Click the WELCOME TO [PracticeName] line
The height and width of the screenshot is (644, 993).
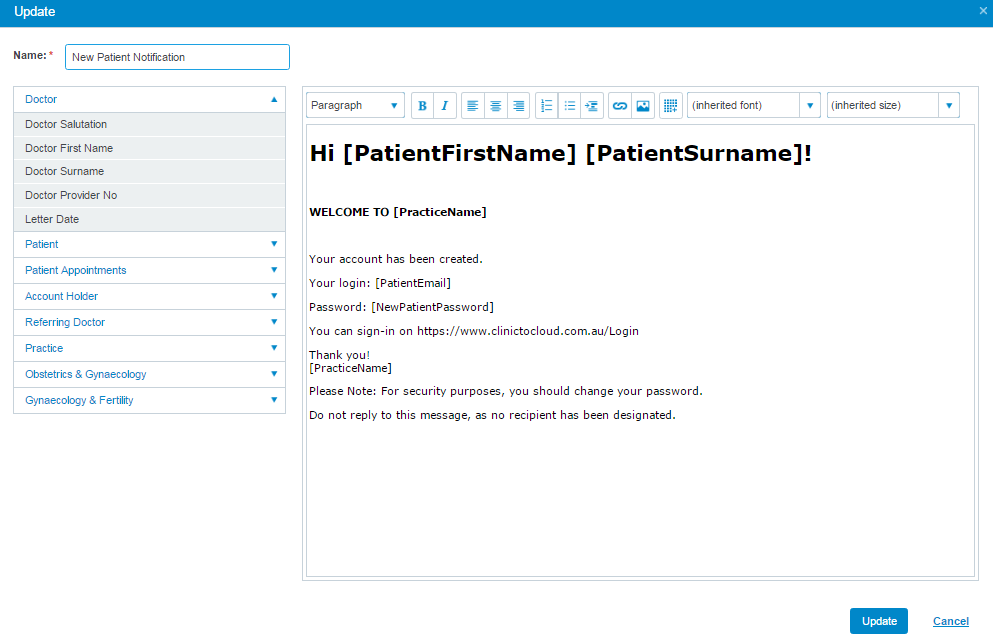(x=398, y=212)
